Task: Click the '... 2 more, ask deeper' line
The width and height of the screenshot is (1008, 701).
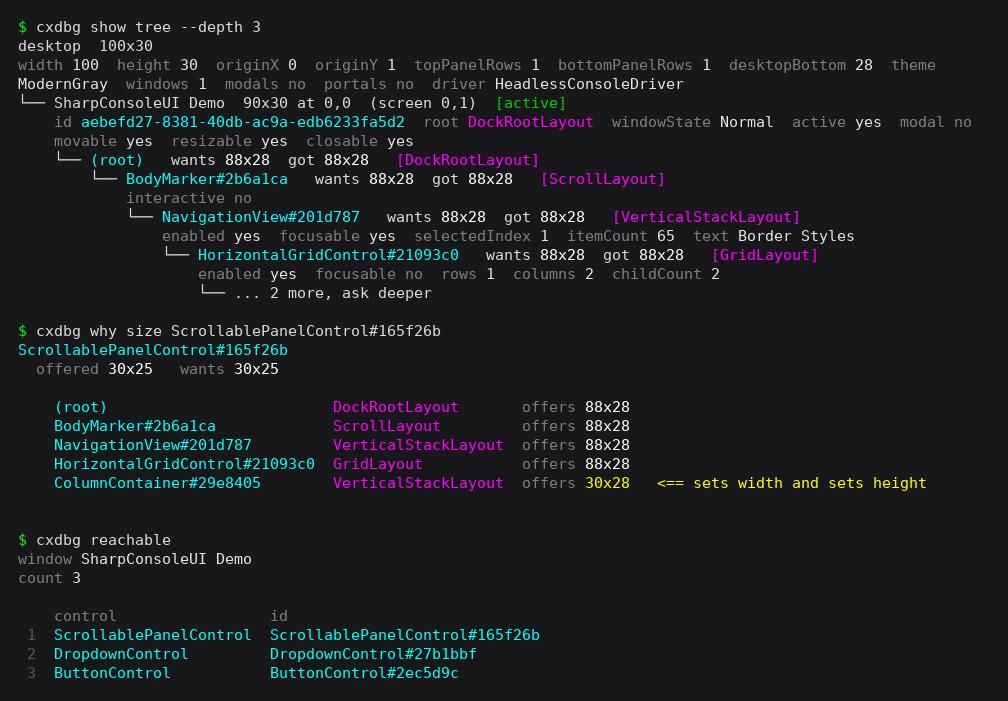Action: point(333,293)
